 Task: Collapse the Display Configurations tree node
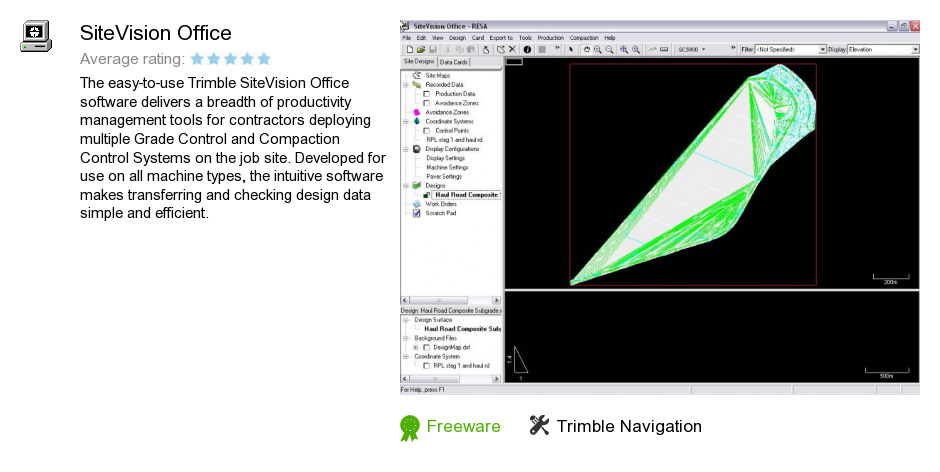point(406,149)
